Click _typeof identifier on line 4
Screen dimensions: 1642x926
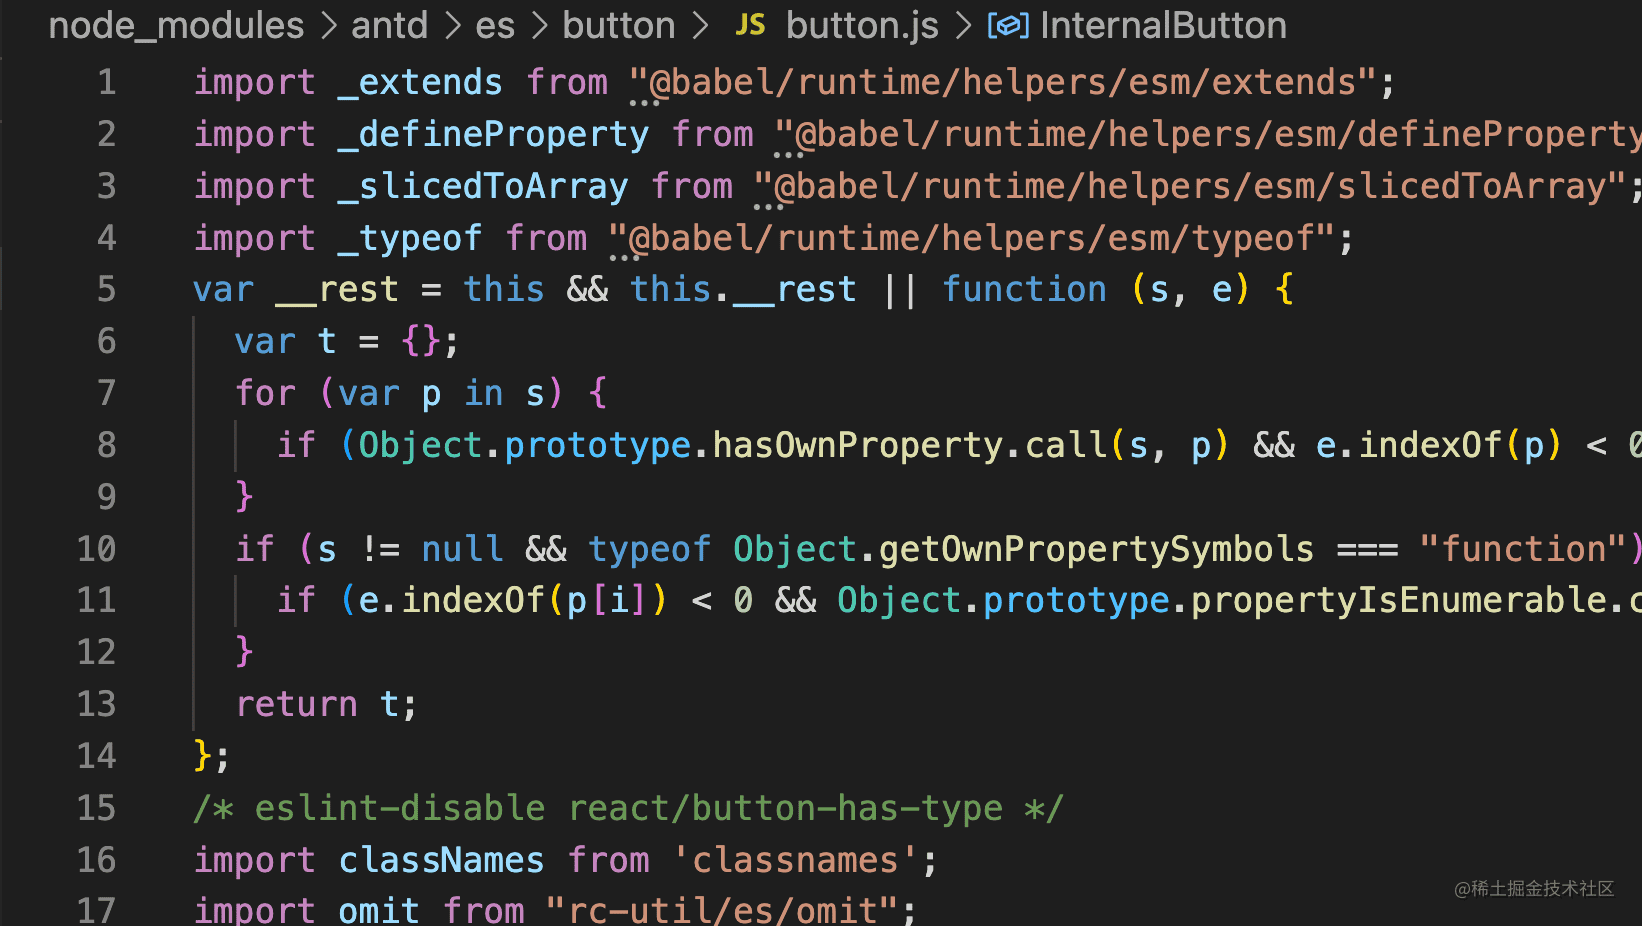(410, 238)
